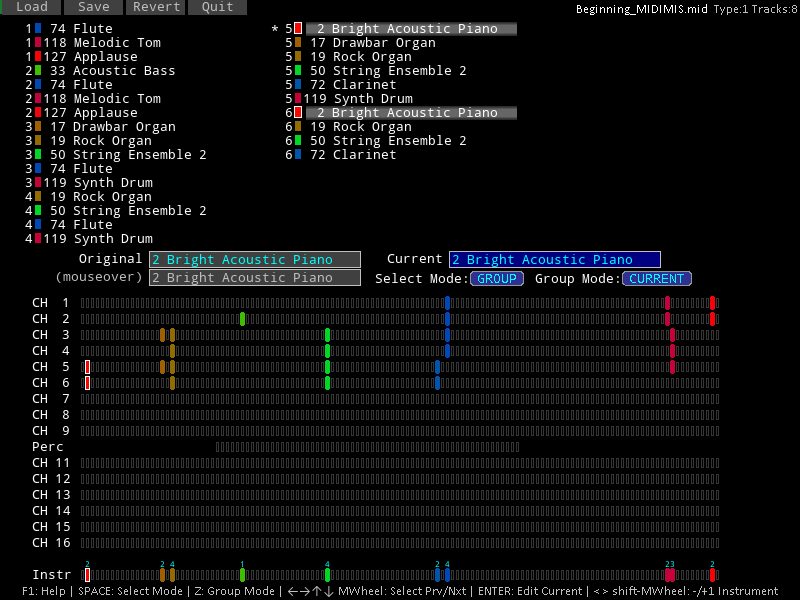Viewport: 800px width, 600px height.
Task: Click the green marker labeled 1 in Instr row
Action: point(243,575)
